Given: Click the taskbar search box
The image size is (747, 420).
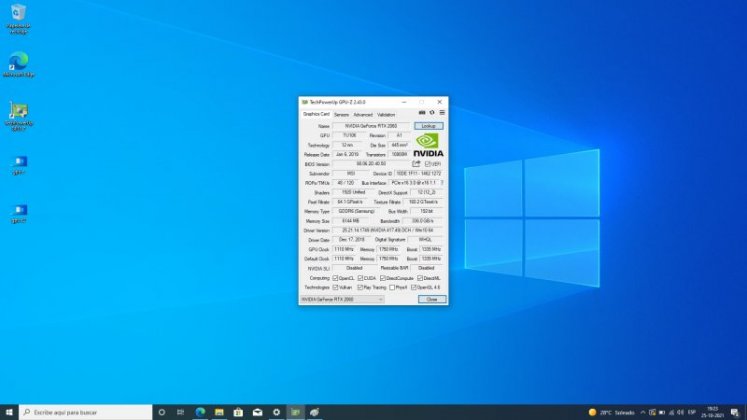Looking at the screenshot, I should pyautogui.click(x=86, y=412).
